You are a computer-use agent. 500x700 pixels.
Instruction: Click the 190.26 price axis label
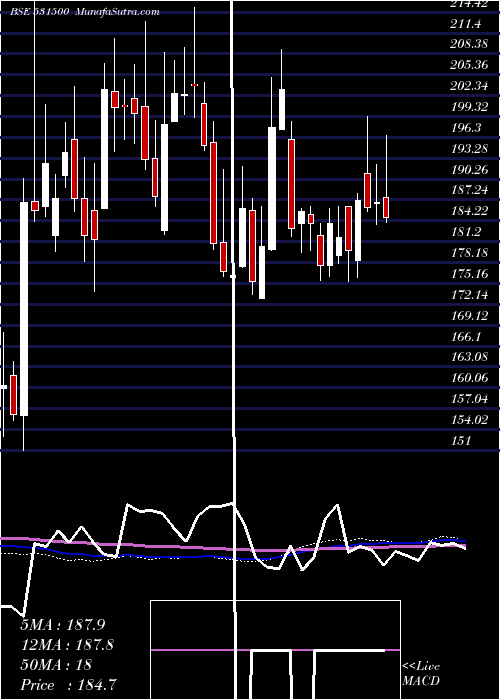tap(470, 170)
